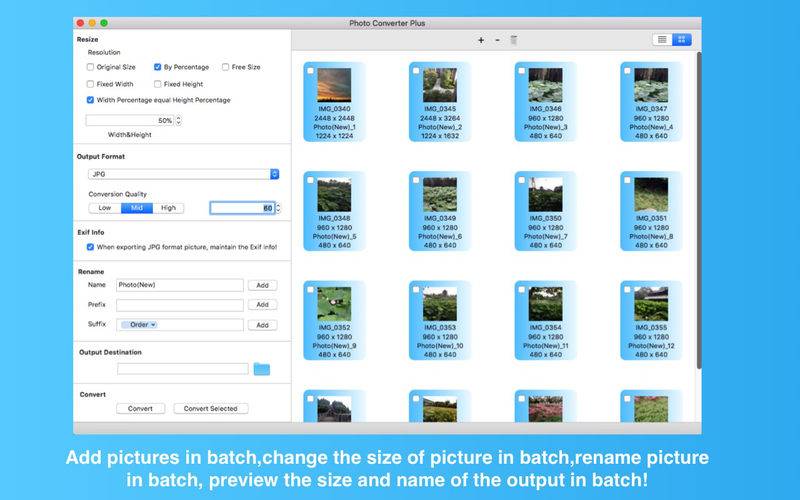Select Mid conversion quality
800x500 pixels.
pos(137,208)
